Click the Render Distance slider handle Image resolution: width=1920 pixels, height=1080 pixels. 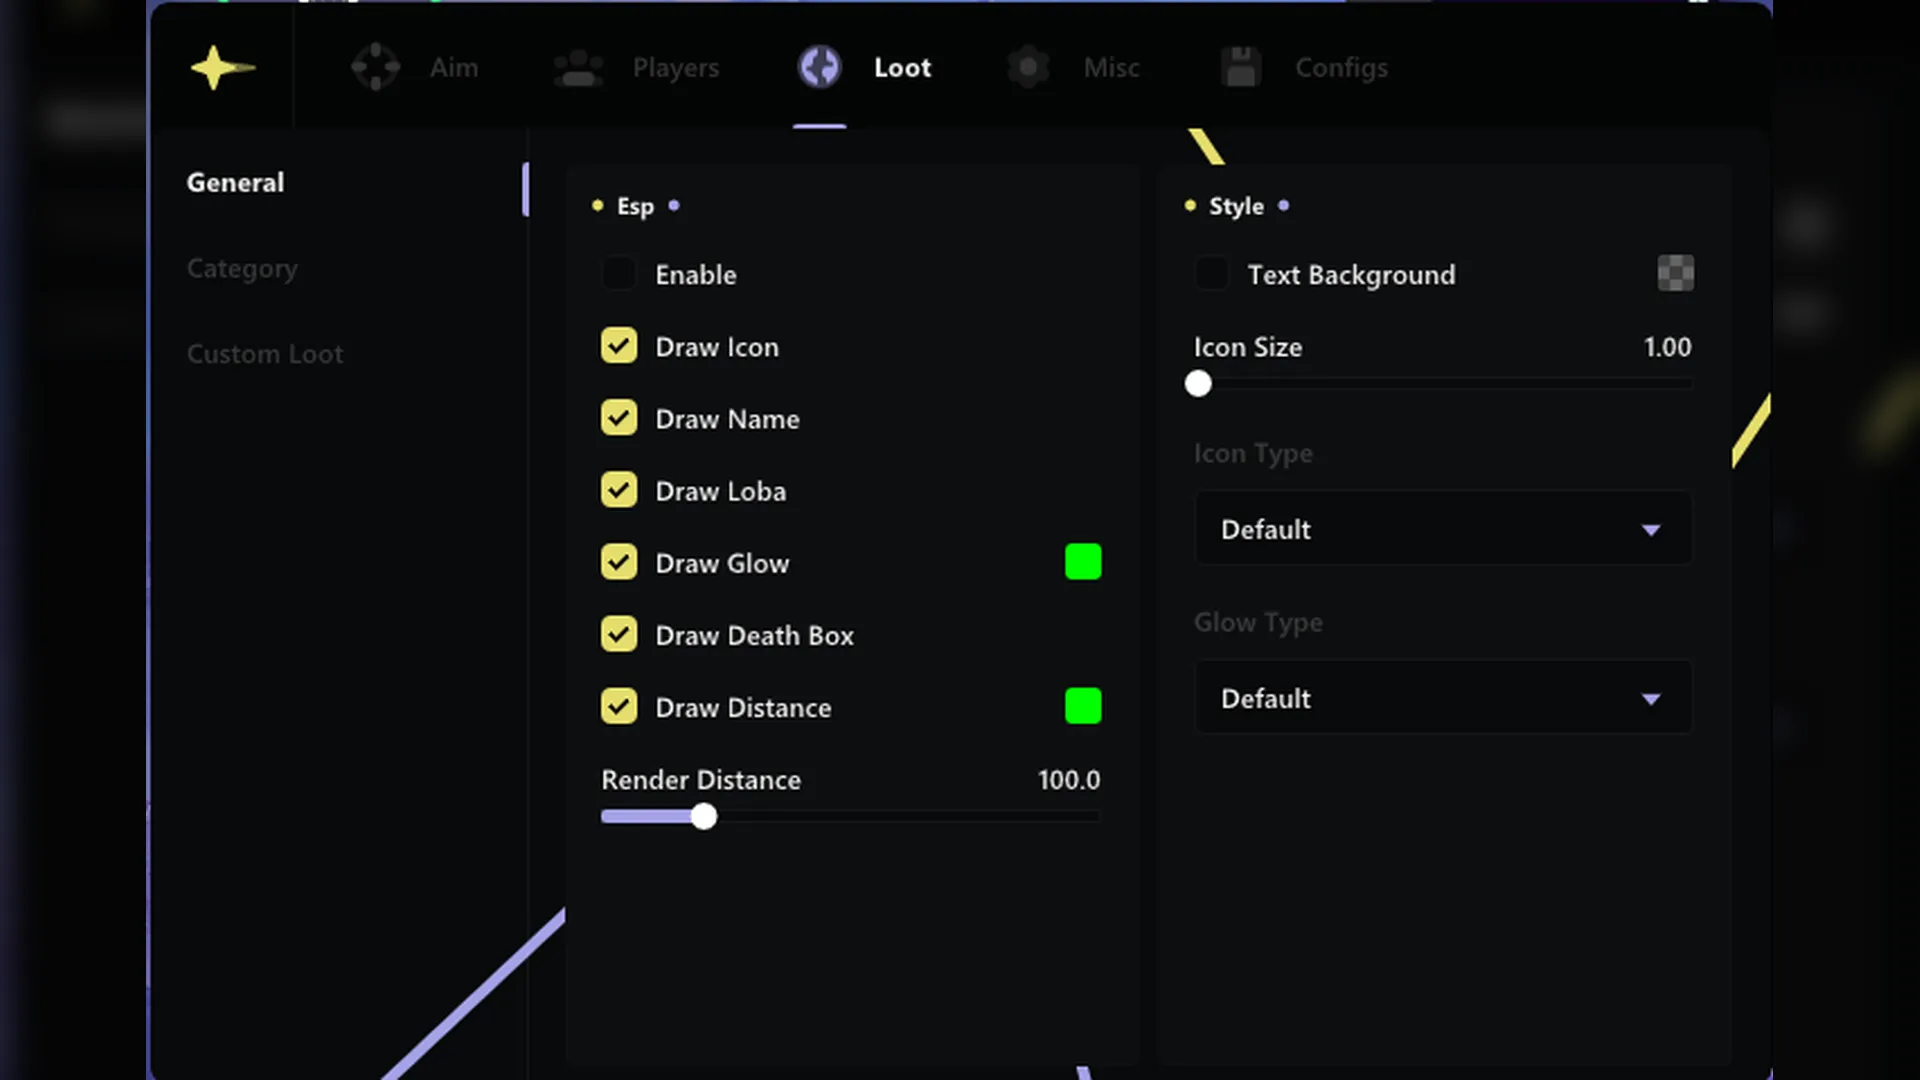coord(704,817)
